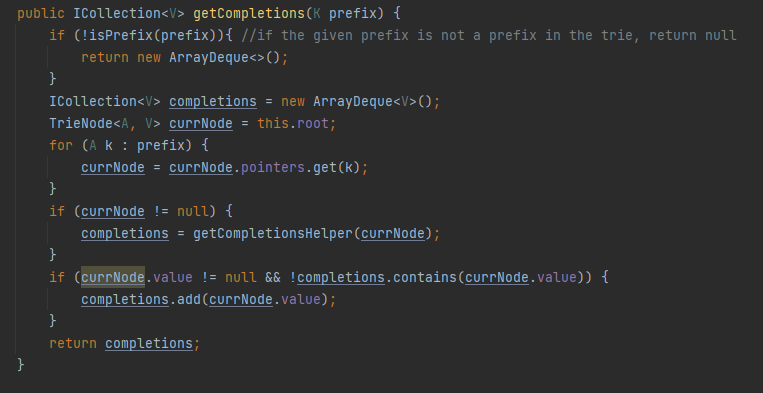
Task: Click completions in the final return statement
Action: pyautogui.click(x=149, y=343)
